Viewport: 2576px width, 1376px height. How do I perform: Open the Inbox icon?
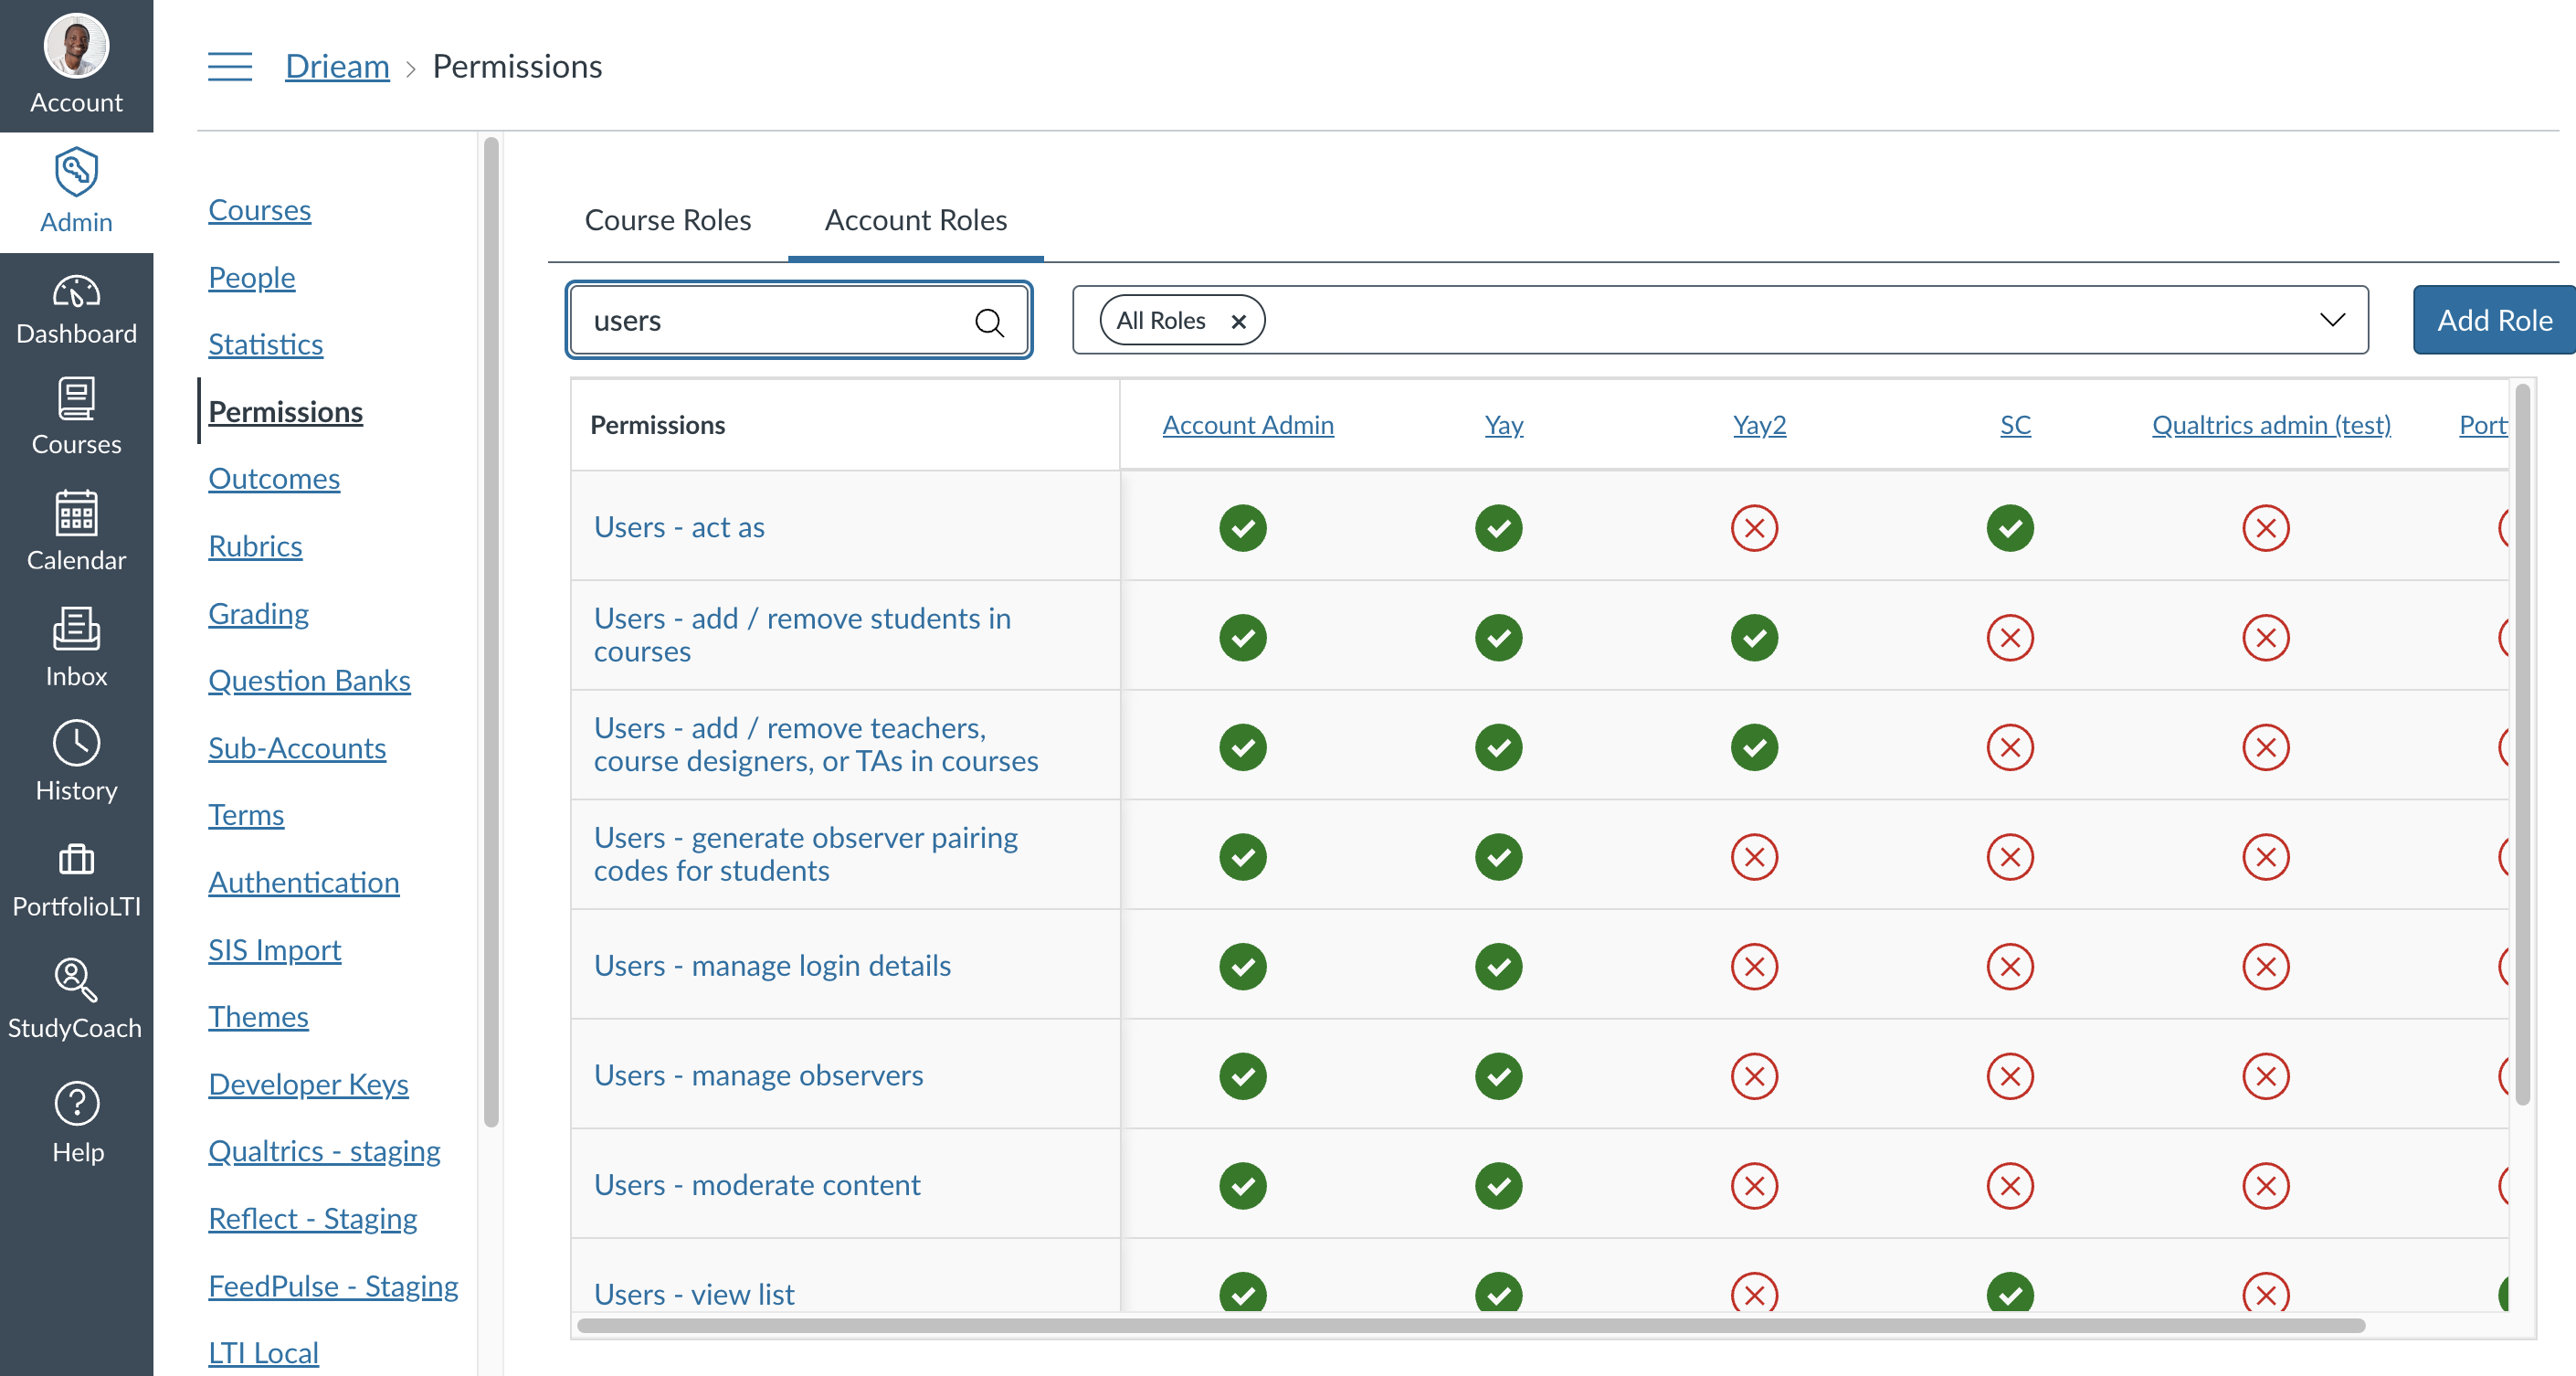(x=76, y=629)
